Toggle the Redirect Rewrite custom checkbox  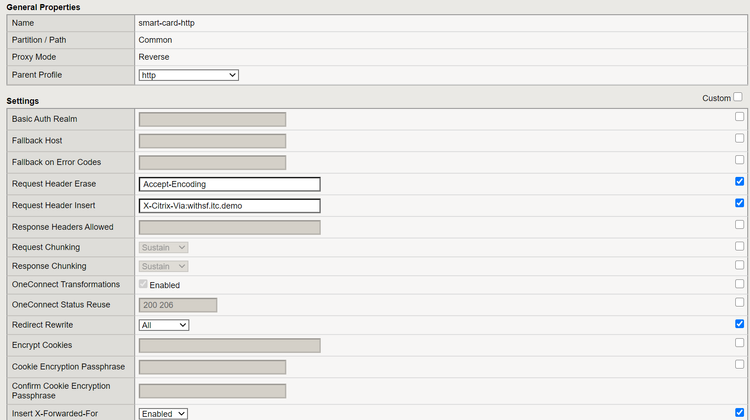[x=739, y=324]
